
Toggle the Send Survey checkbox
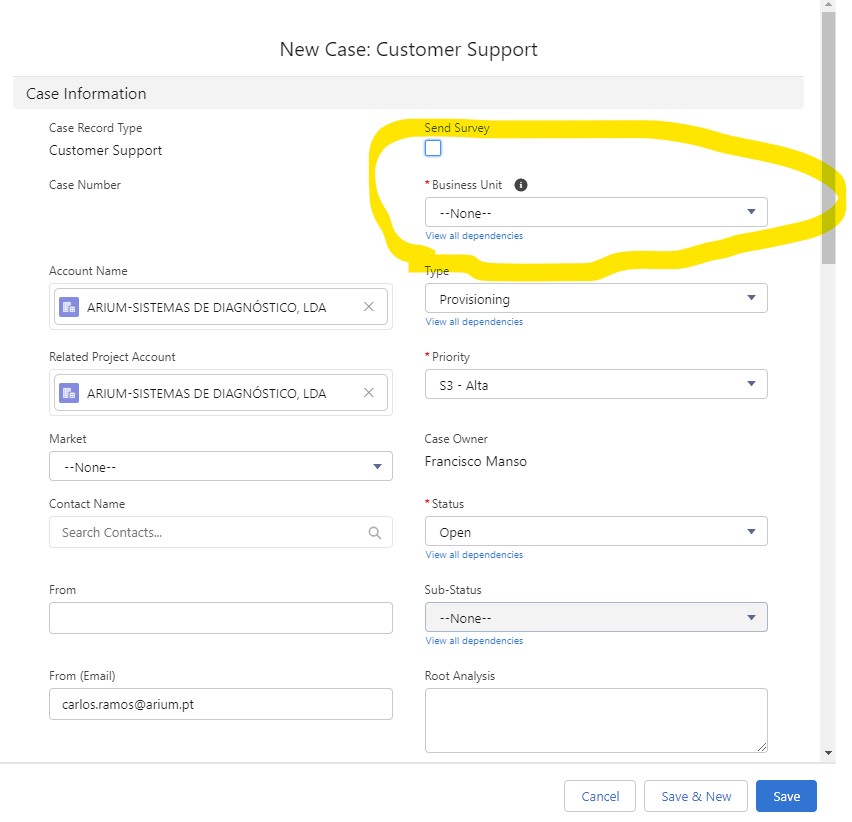point(433,149)
